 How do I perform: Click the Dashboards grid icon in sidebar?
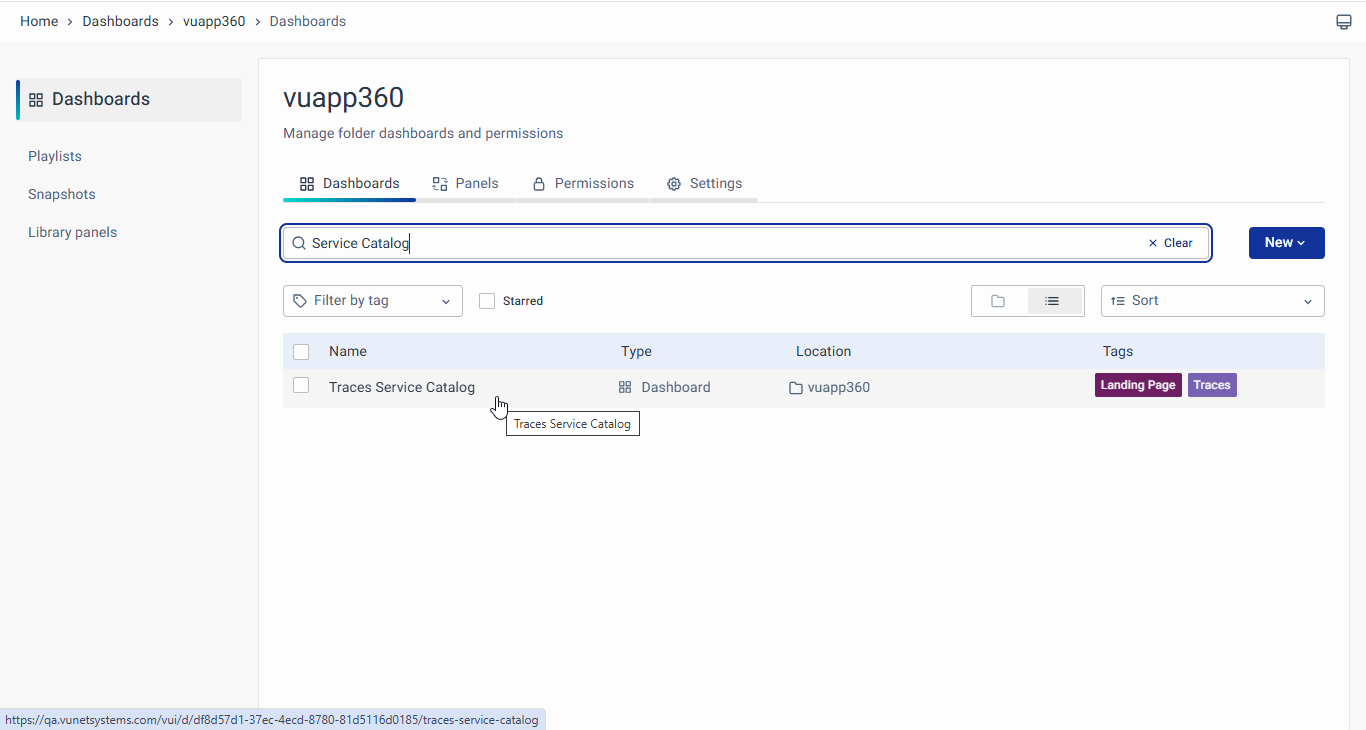pos(36,100)
